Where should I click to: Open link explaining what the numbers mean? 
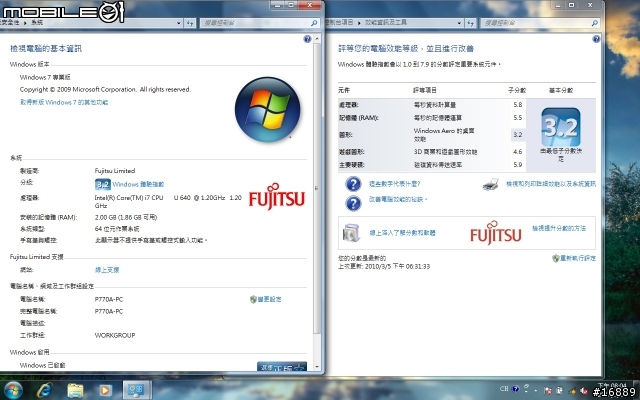[394, 184]
